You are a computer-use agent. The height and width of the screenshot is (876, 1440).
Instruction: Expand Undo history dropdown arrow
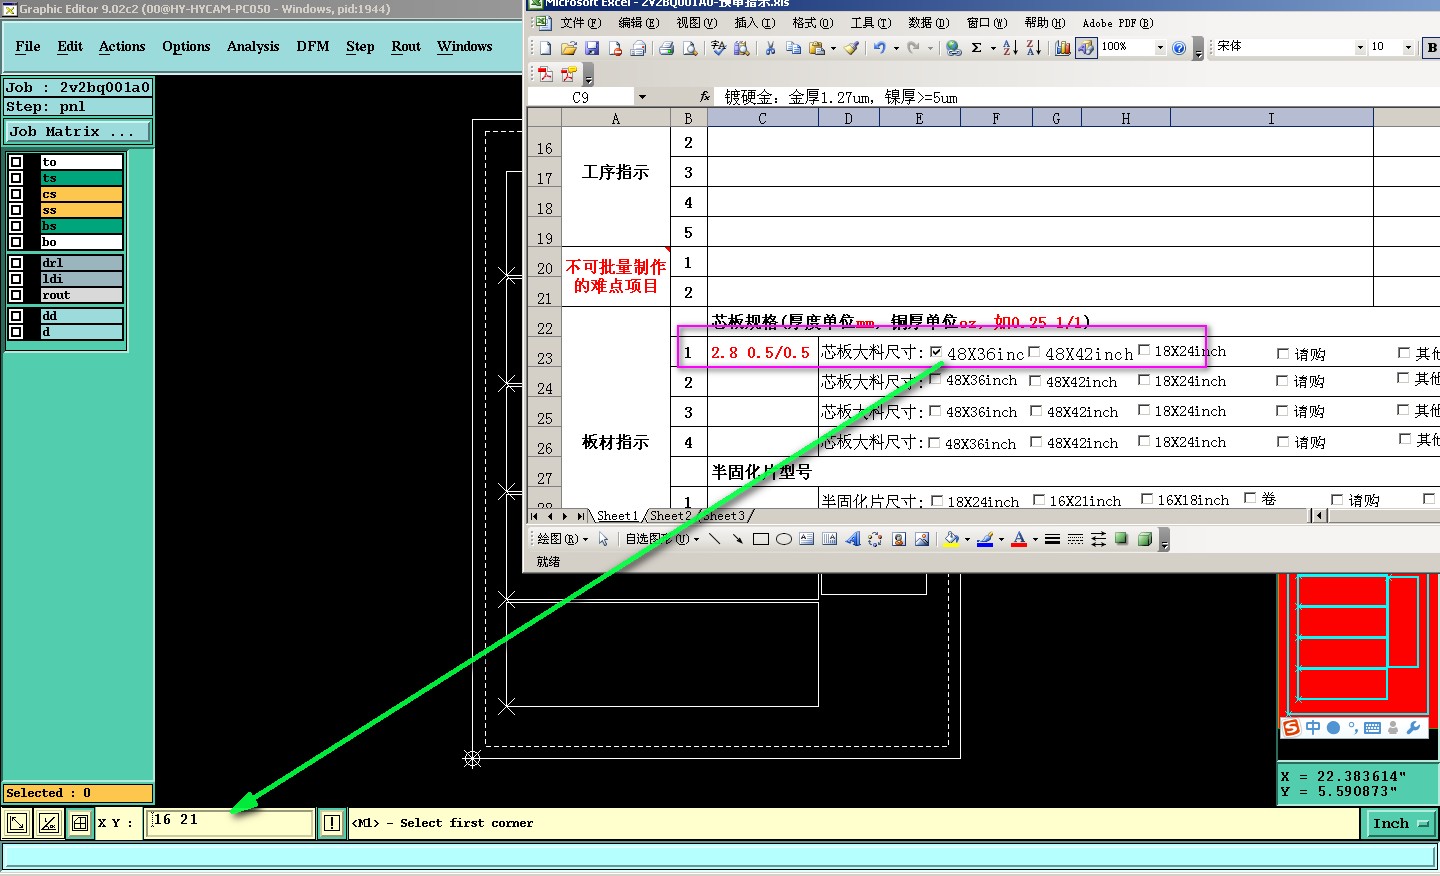[x=896, y=47]
